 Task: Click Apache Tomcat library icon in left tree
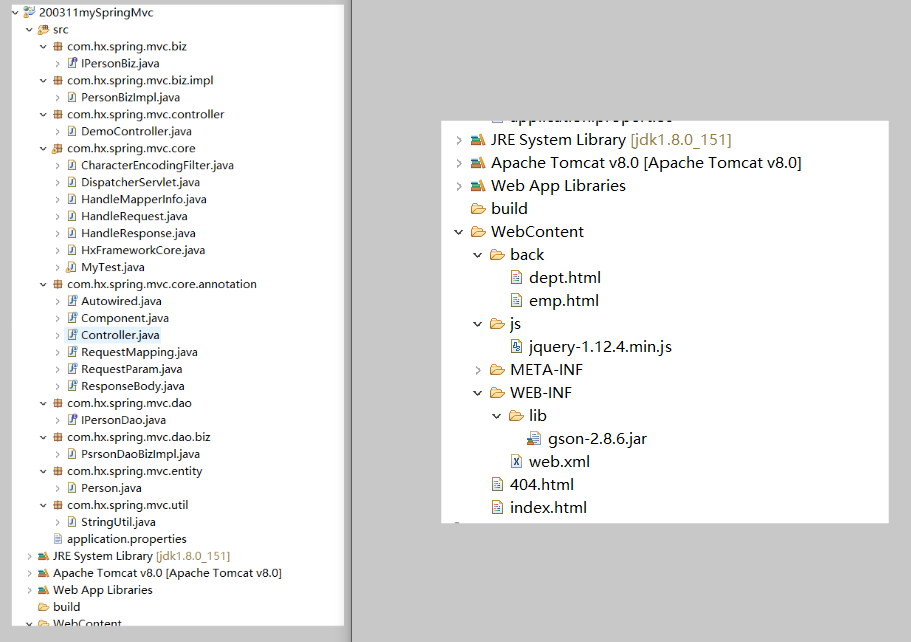pyautogui.click(x=44, y=573)
